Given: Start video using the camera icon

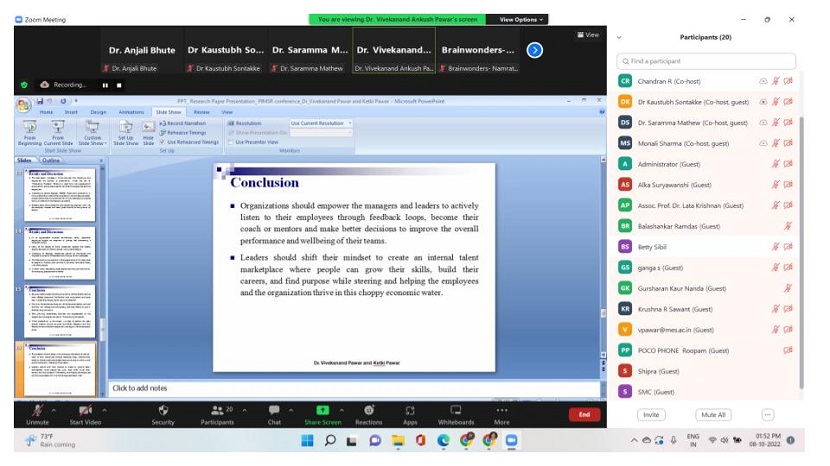Looking at the screenshot, I should click(x=85, y=411).
